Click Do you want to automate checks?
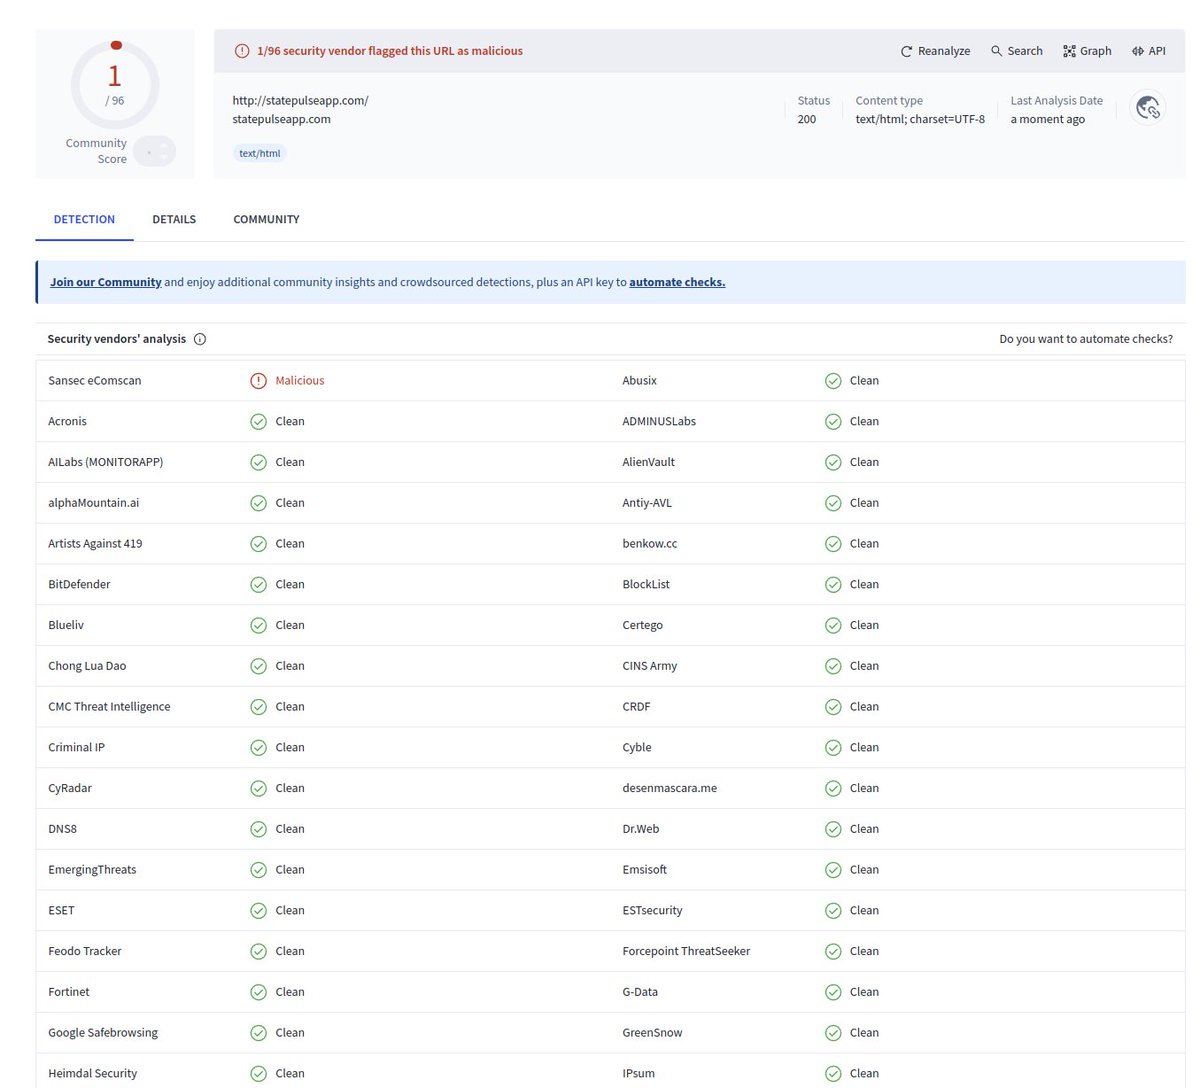 1086,339
